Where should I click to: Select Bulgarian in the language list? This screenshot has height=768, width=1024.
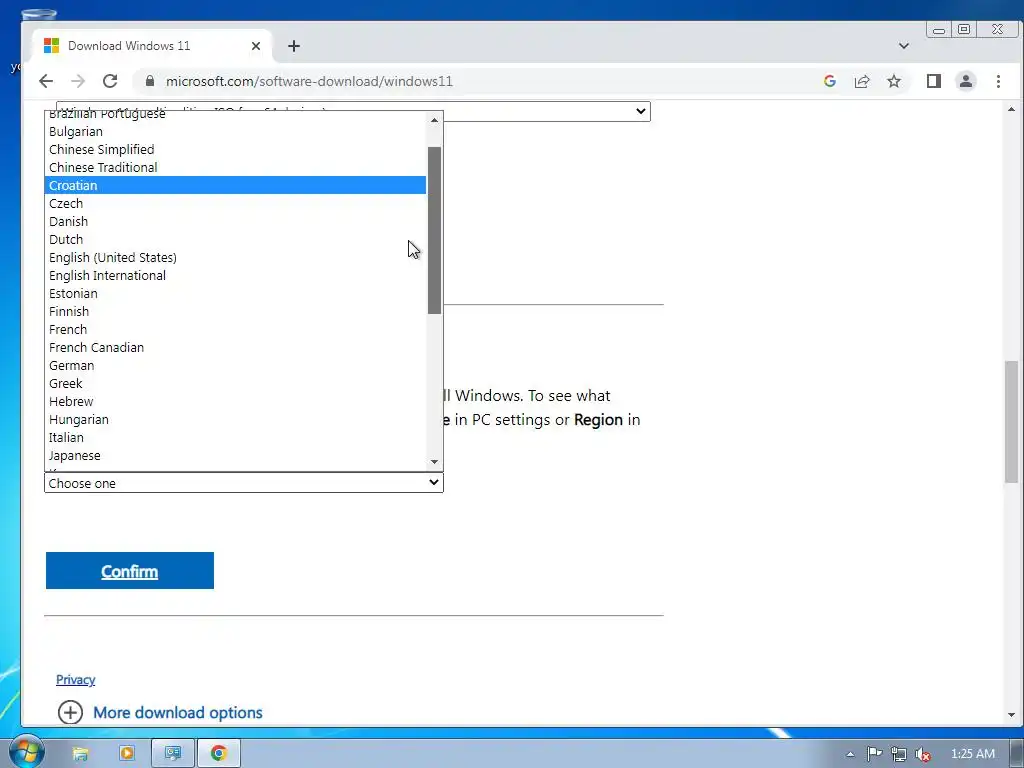(x=235, y=131)
